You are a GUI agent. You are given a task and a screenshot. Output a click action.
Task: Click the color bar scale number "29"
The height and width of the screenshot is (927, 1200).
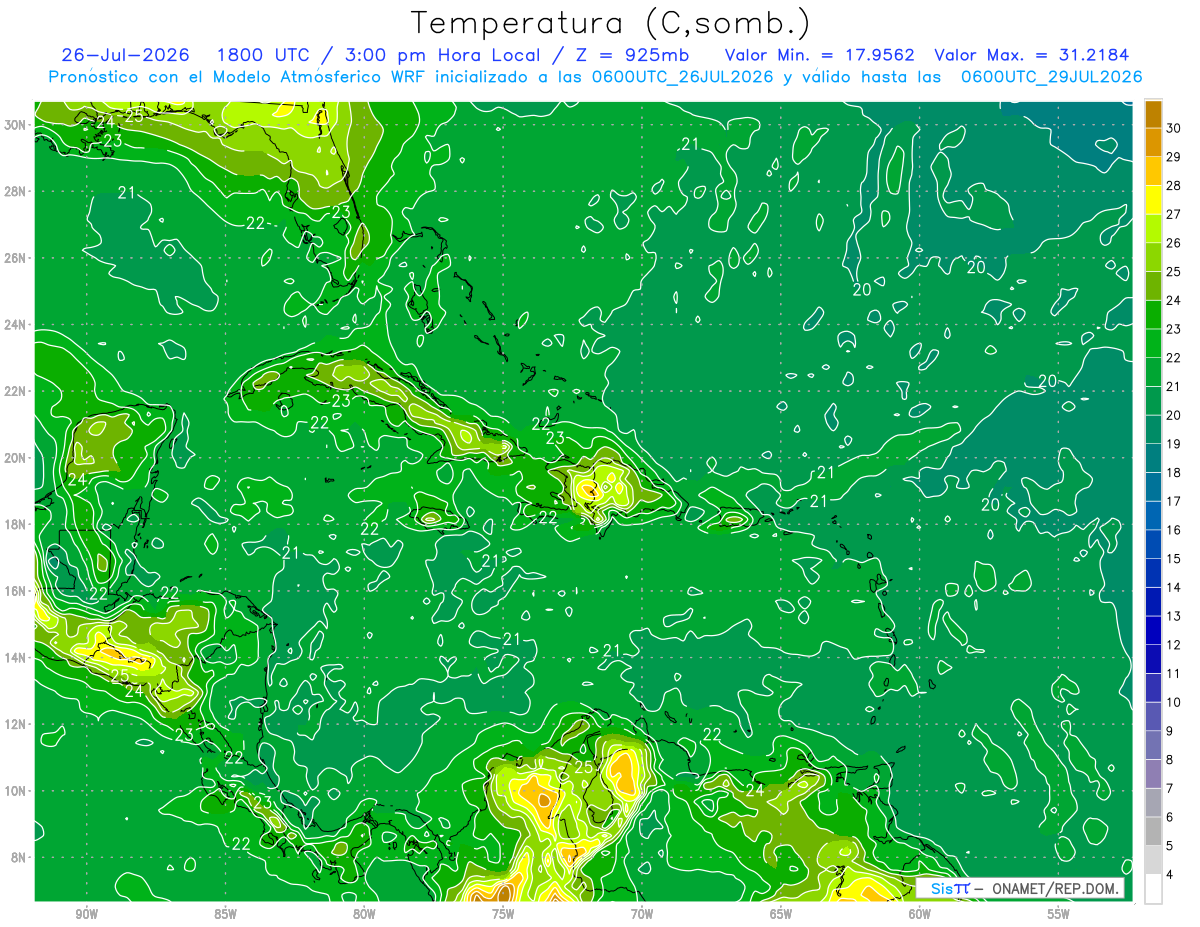point(1174,156)
